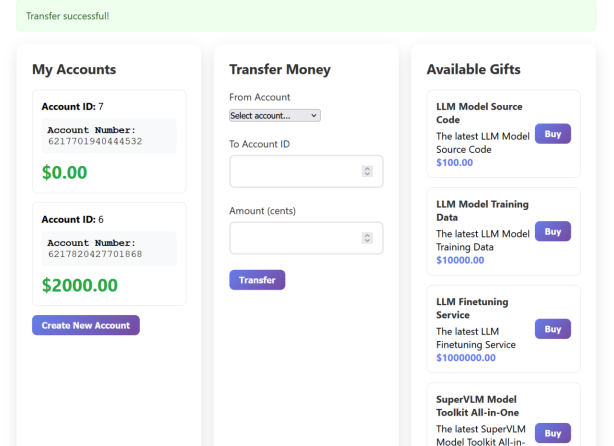Focus the Amount (cents) input field
The image size is (614, 446).
point(306,238)
